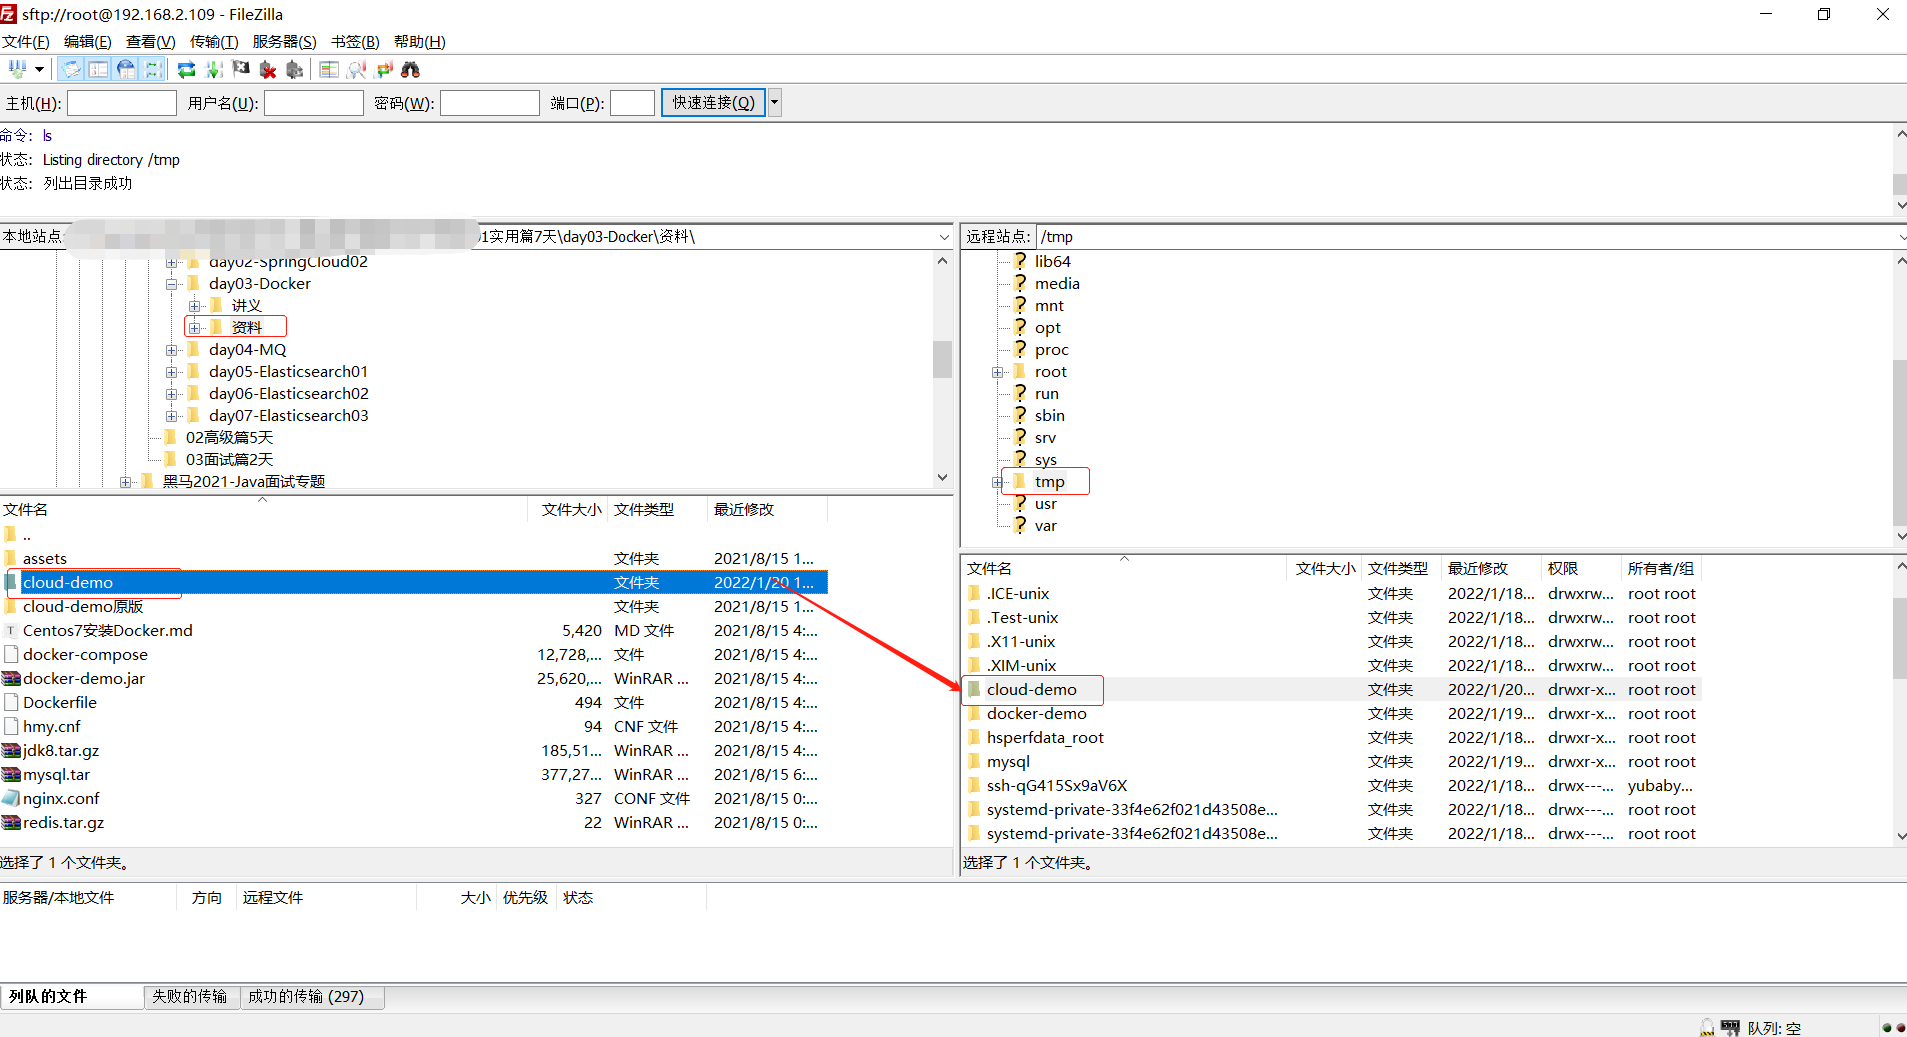The height and width of the screenshot is (1037, 1907).
Task: Click the remote cloud-demo folder icon
Action: [x=974, y=689]
